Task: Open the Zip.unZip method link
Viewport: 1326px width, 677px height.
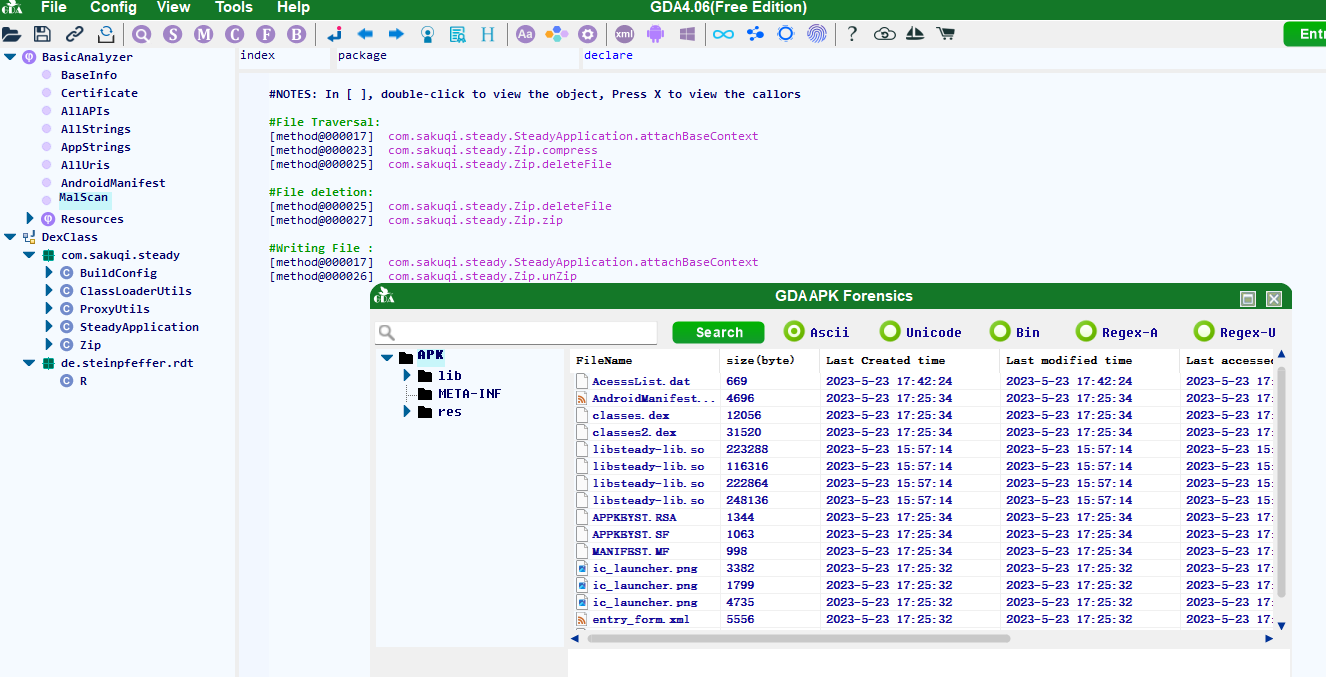Action: (x=482, y=277)
